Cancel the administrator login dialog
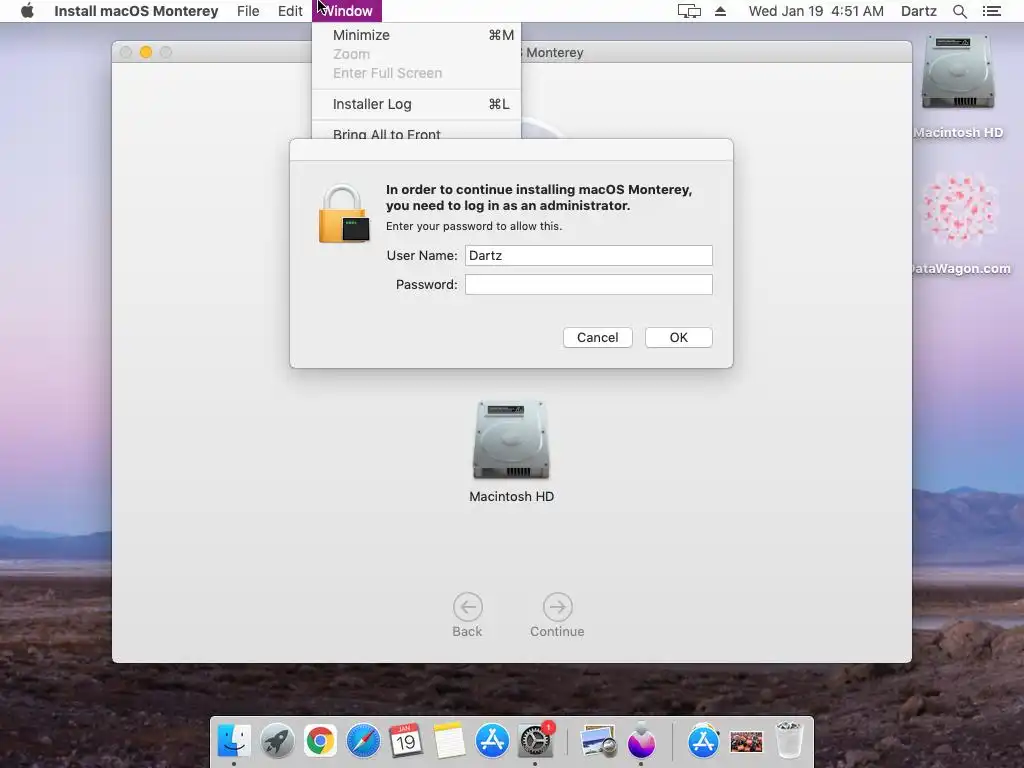The width and height of the screenshot is (1024, 768). 598,338
